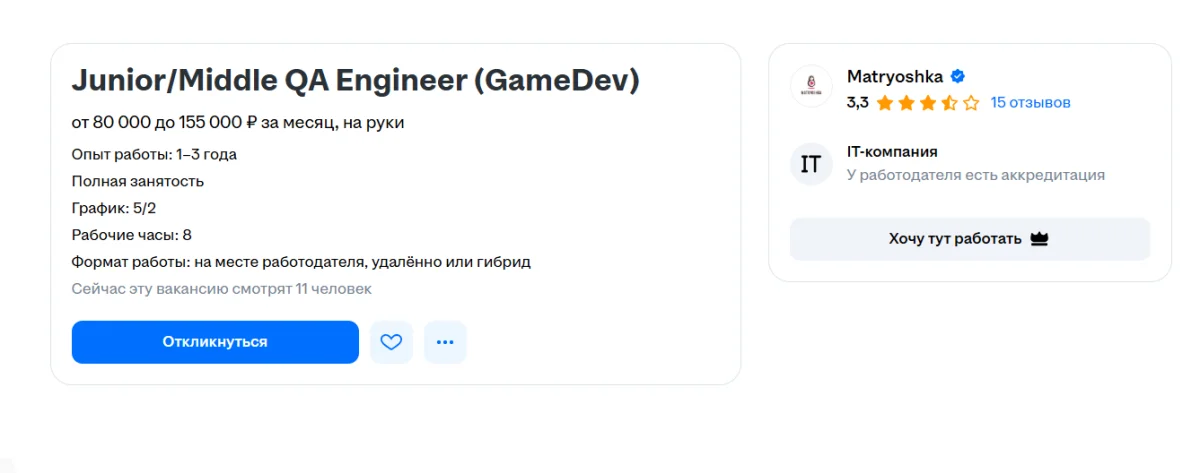Click the salary line with 155 000 ₽
Image resolution: width=1200 pixels, height=473 pixels.
[x=238, y=123]
